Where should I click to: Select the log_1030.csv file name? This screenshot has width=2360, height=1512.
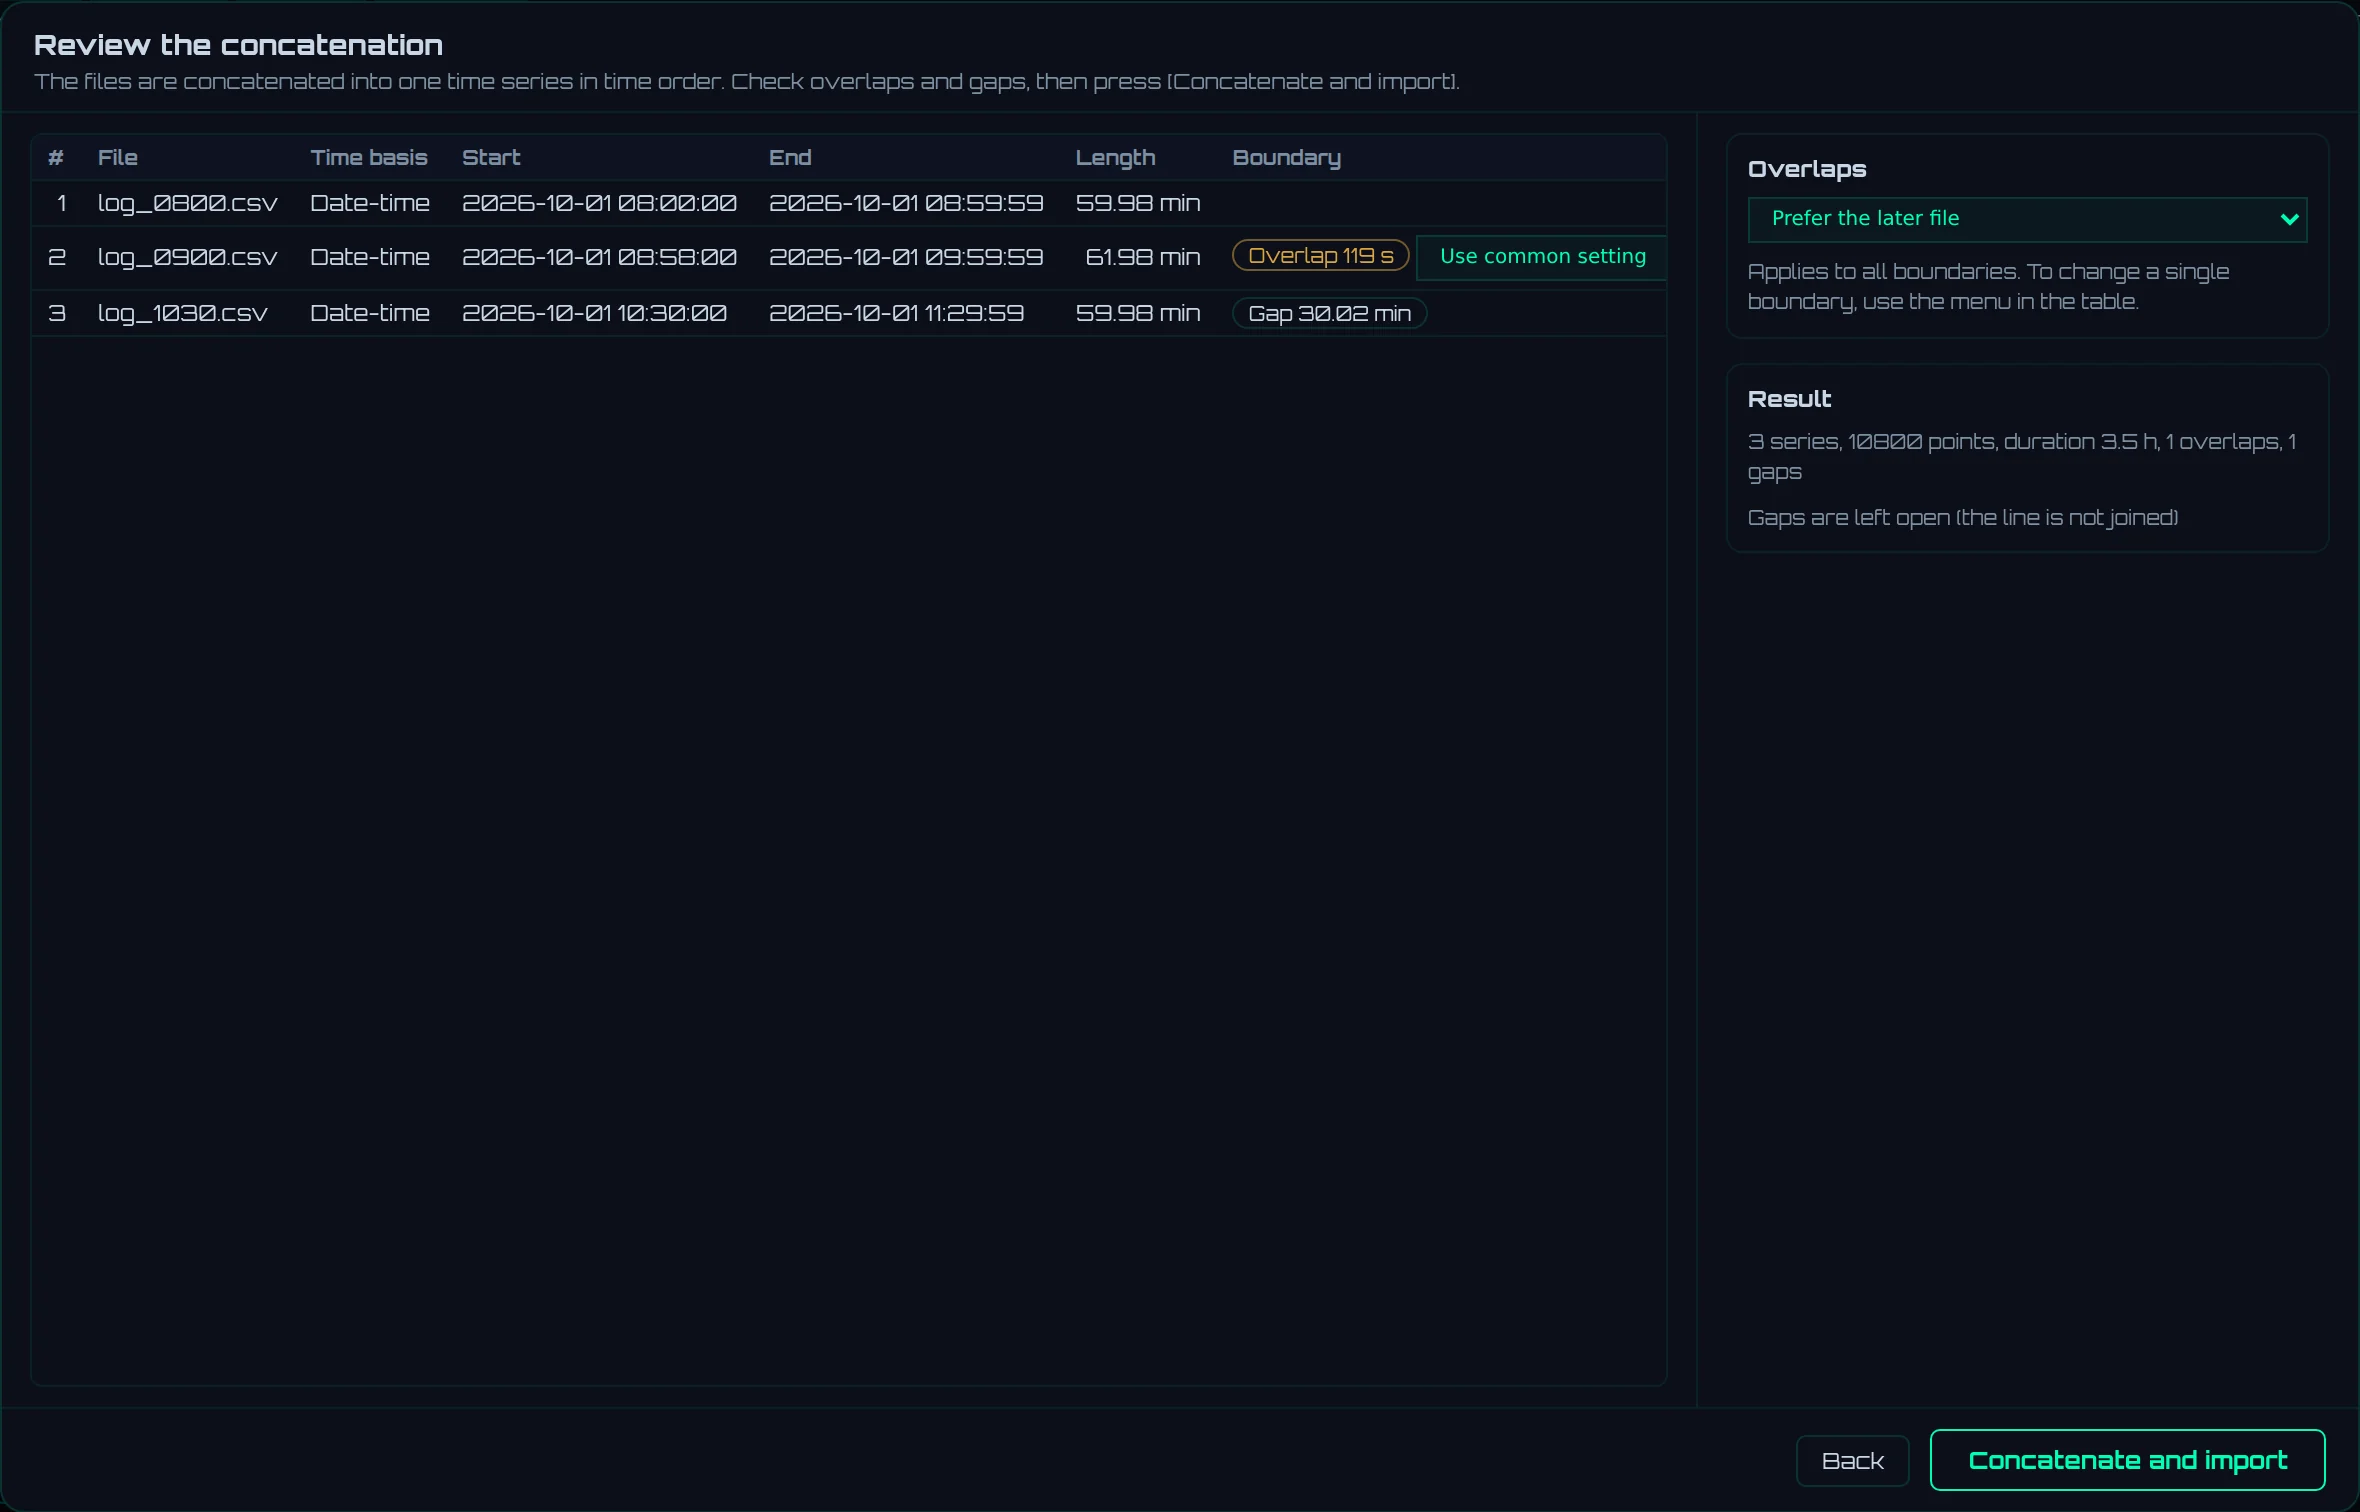182,314
